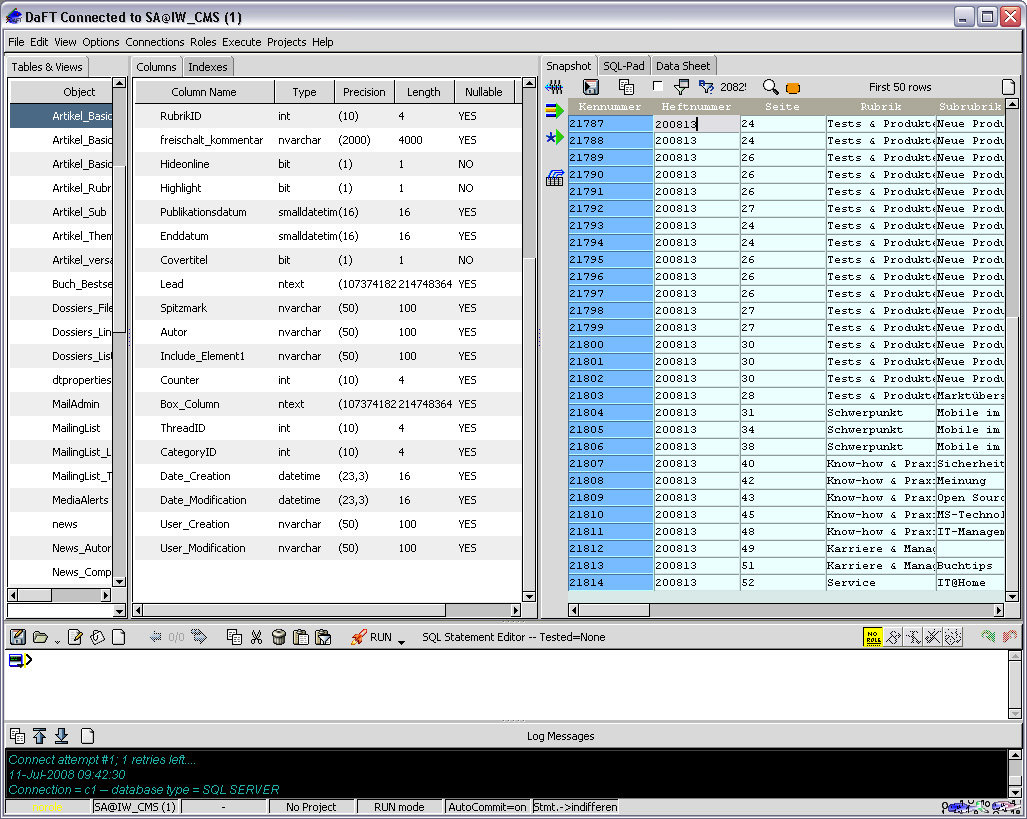Select the Publikationsdatum column row

[x=327, y=212]
